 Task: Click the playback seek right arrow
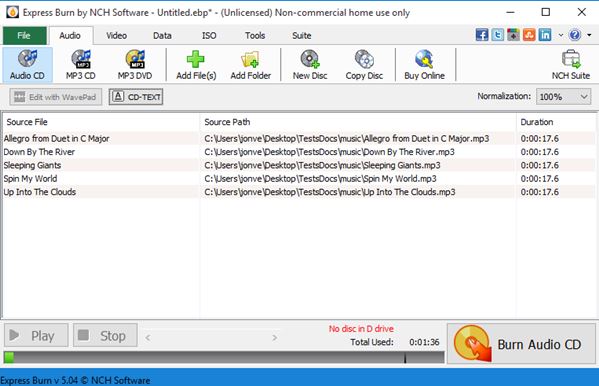(x=274, y=337)
